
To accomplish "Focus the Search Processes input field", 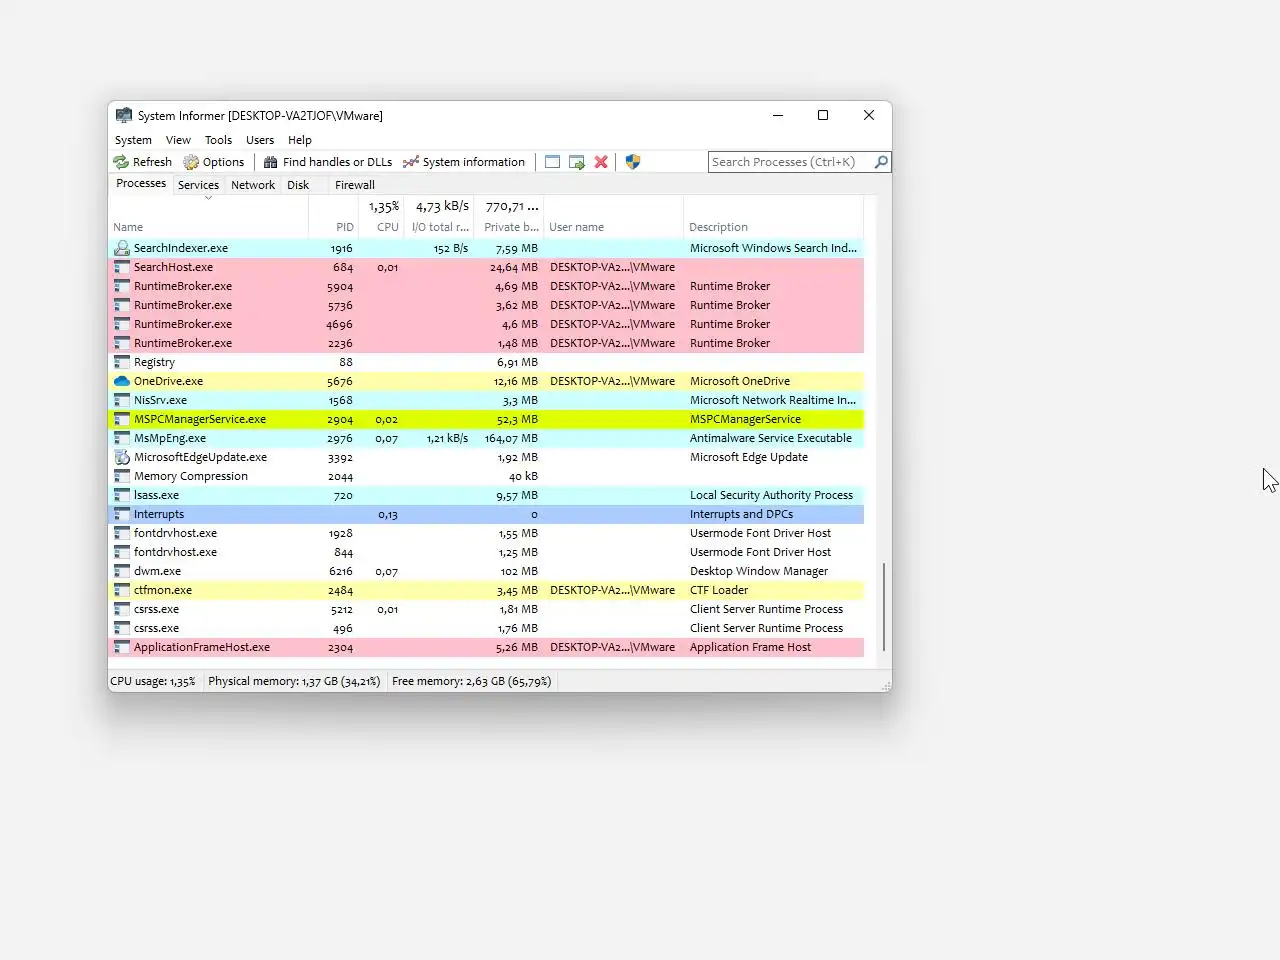I will [790, 162].
